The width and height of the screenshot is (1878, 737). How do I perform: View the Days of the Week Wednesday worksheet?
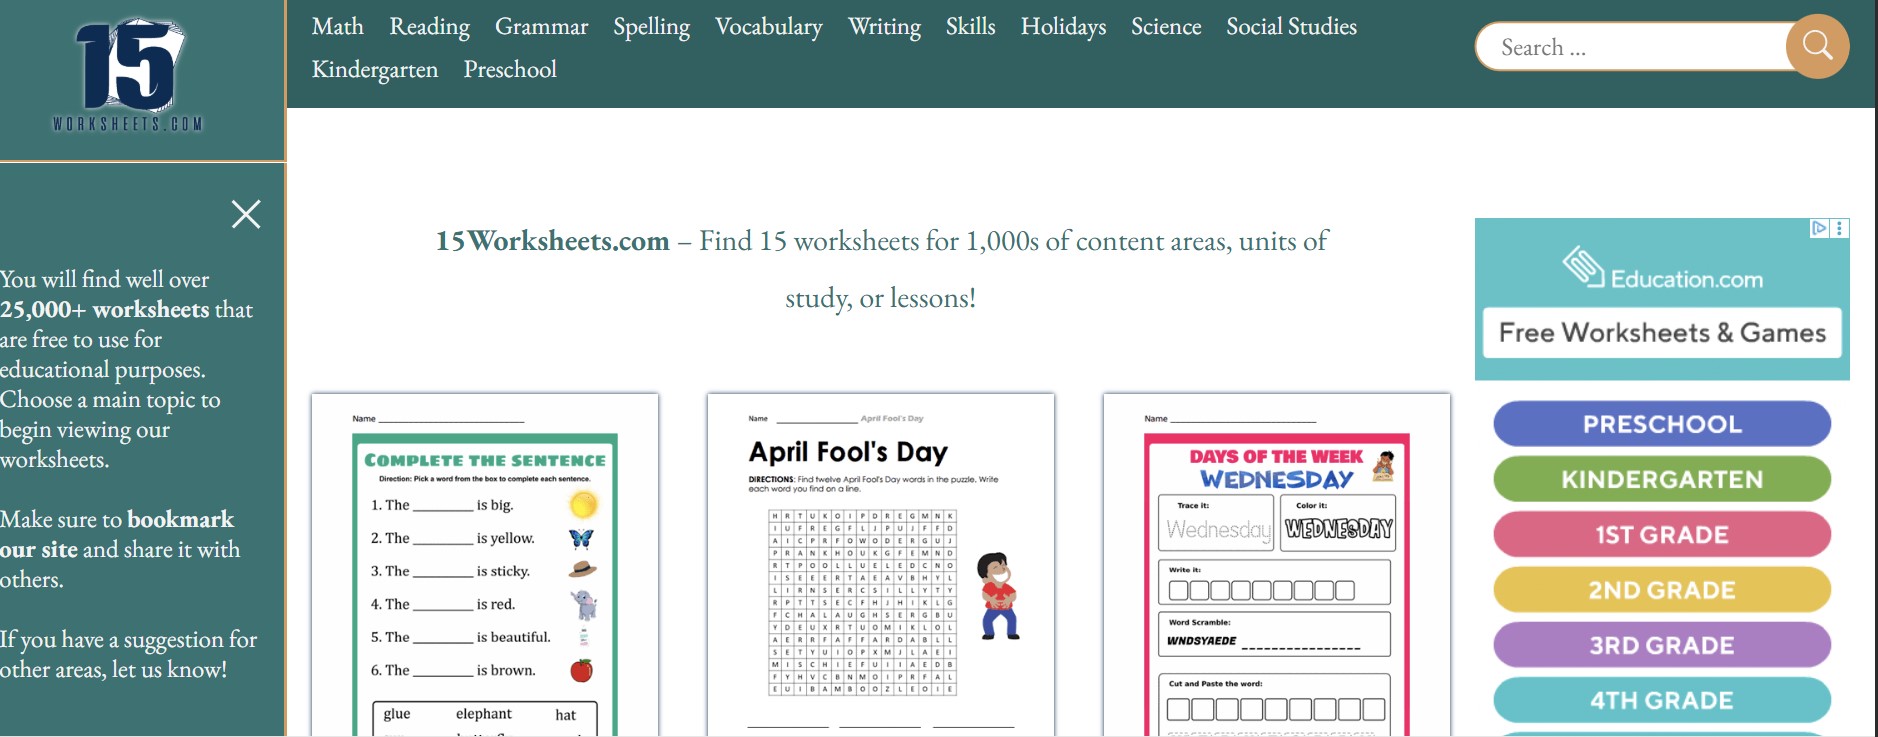click(1276, 565)
